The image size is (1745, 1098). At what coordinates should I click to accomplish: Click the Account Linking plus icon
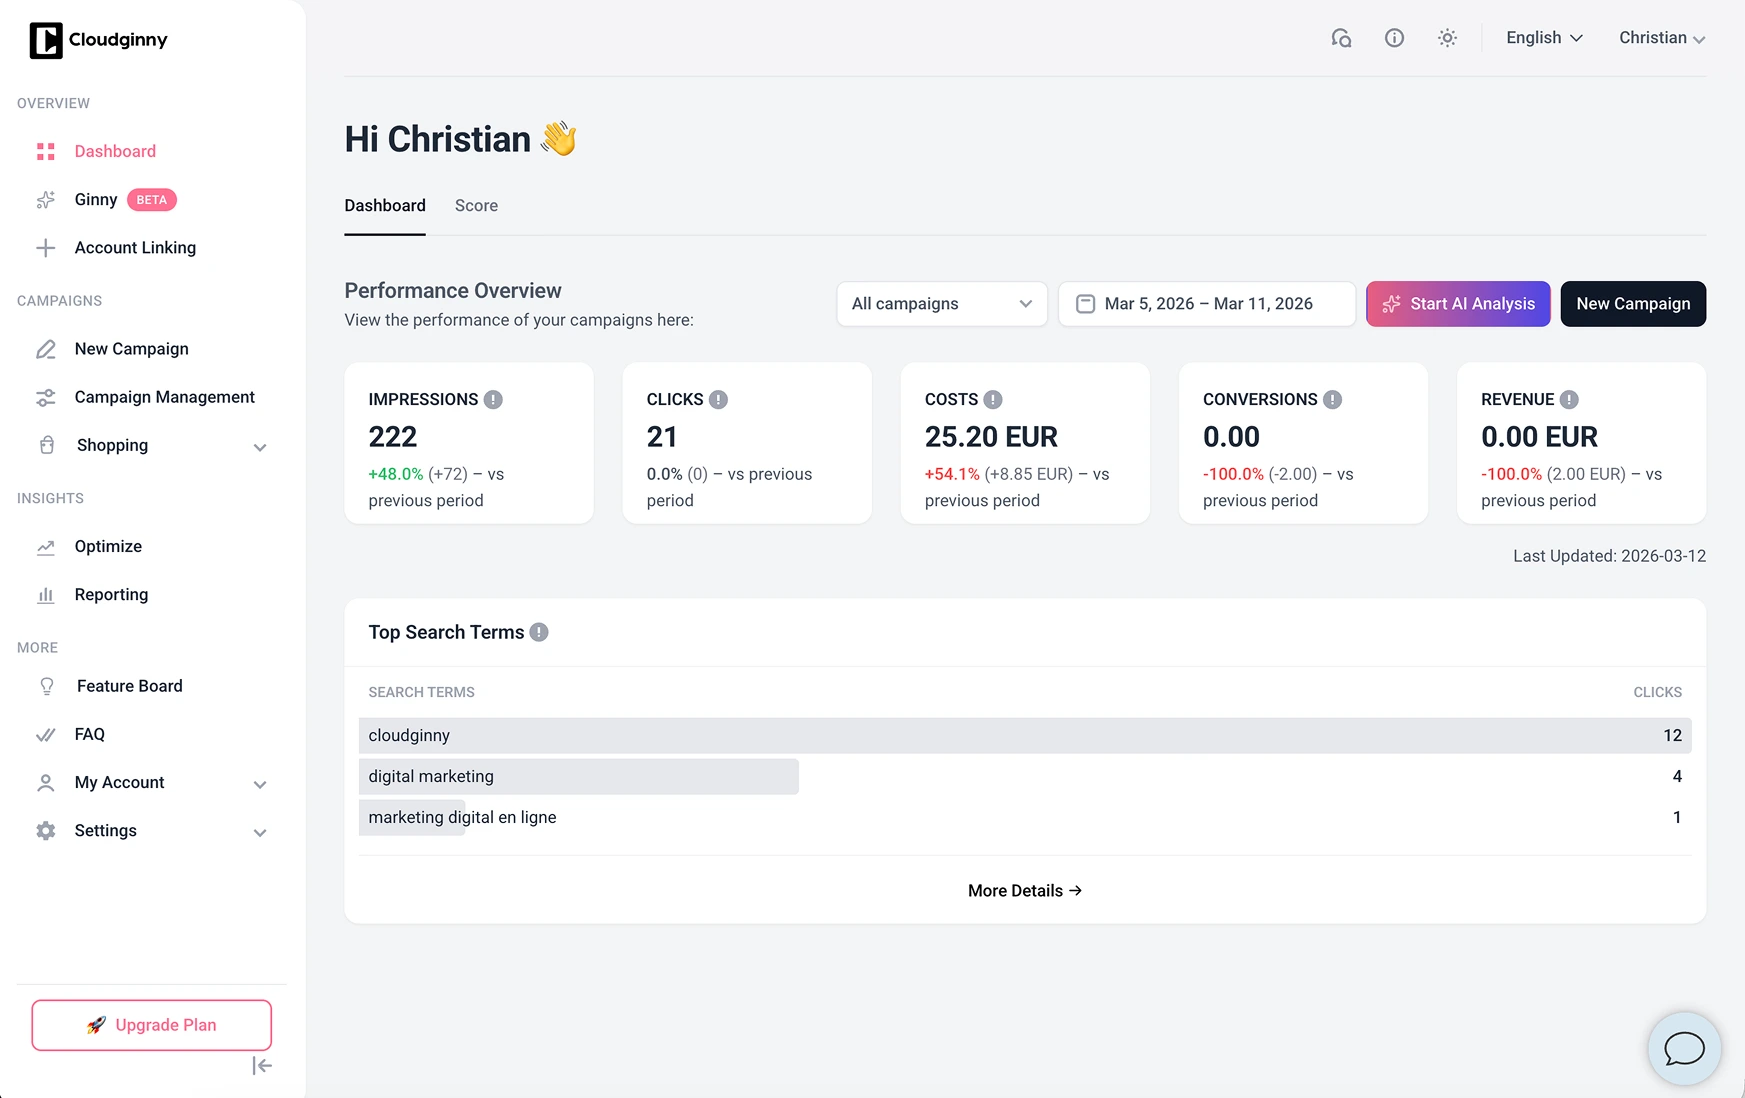point(46,247)
